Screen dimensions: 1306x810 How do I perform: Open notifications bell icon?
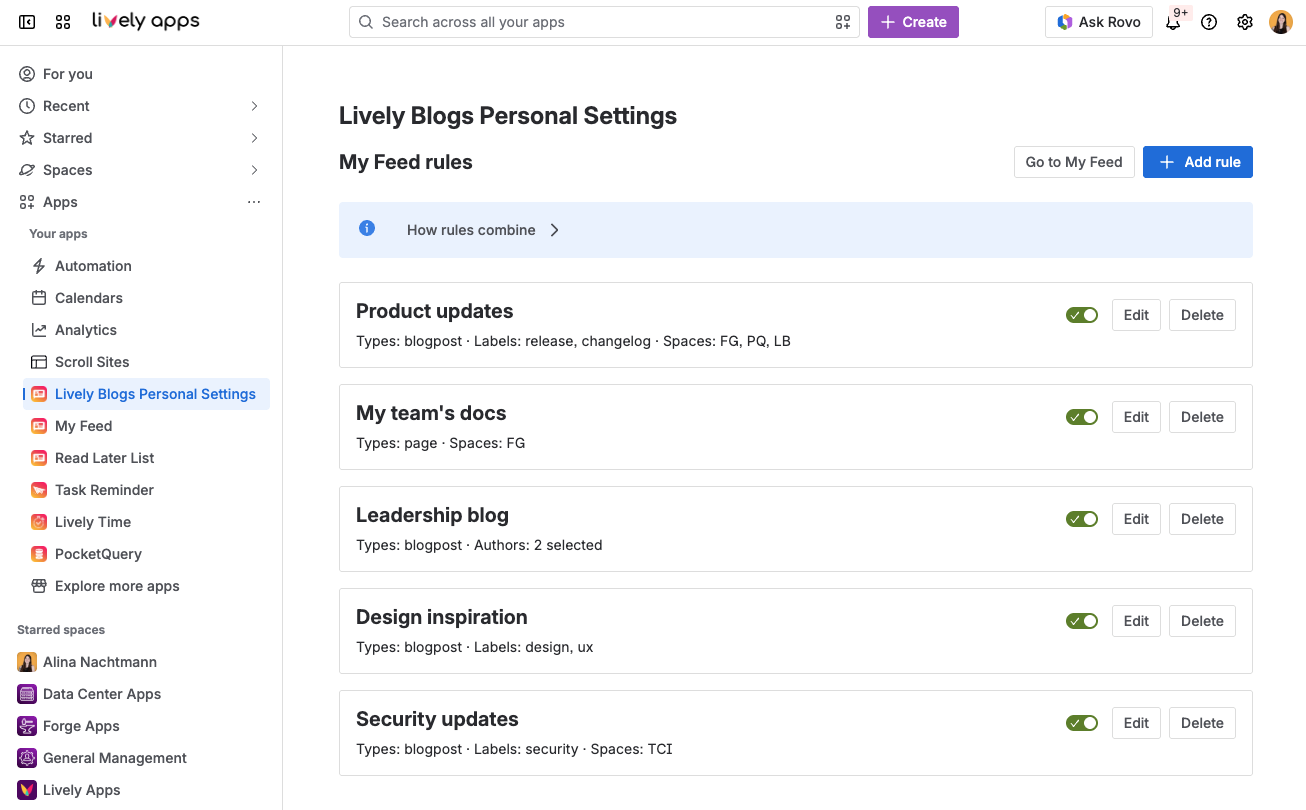click(x=1173, y=22)
